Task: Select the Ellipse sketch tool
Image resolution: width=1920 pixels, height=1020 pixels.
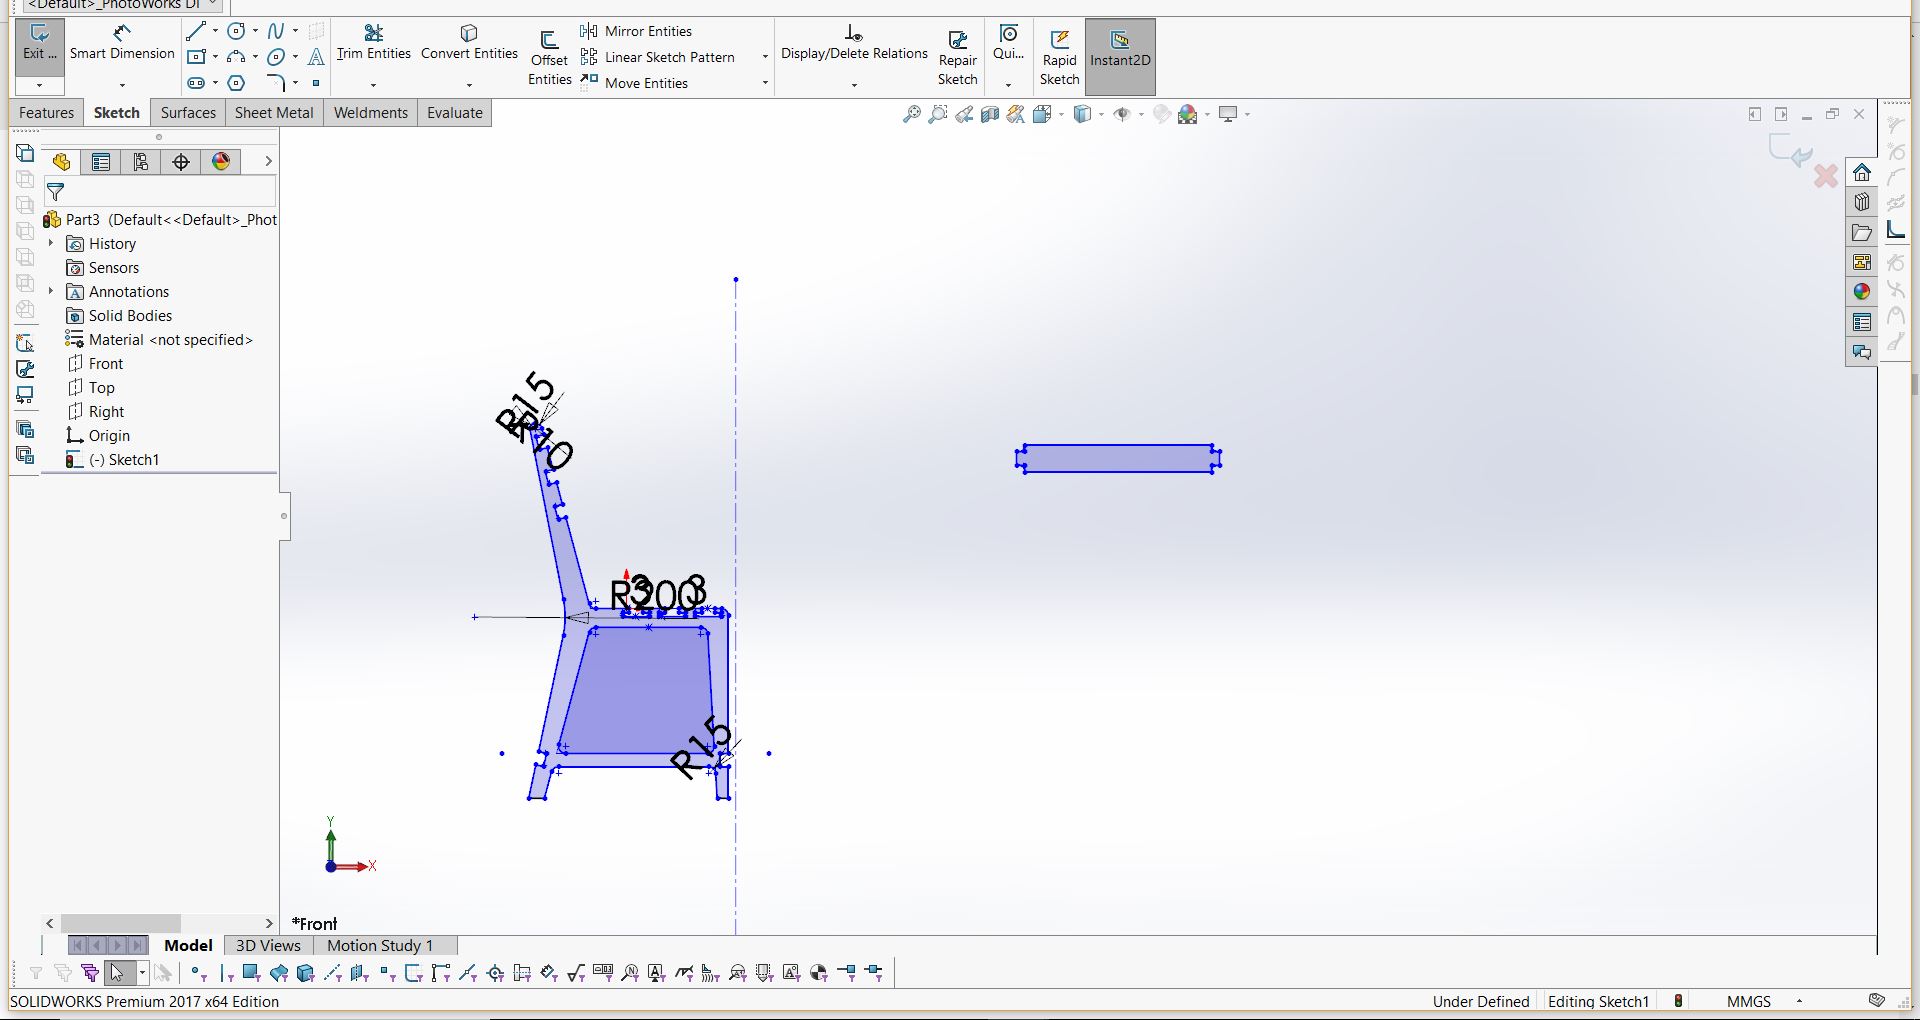Action: [276, 57]
